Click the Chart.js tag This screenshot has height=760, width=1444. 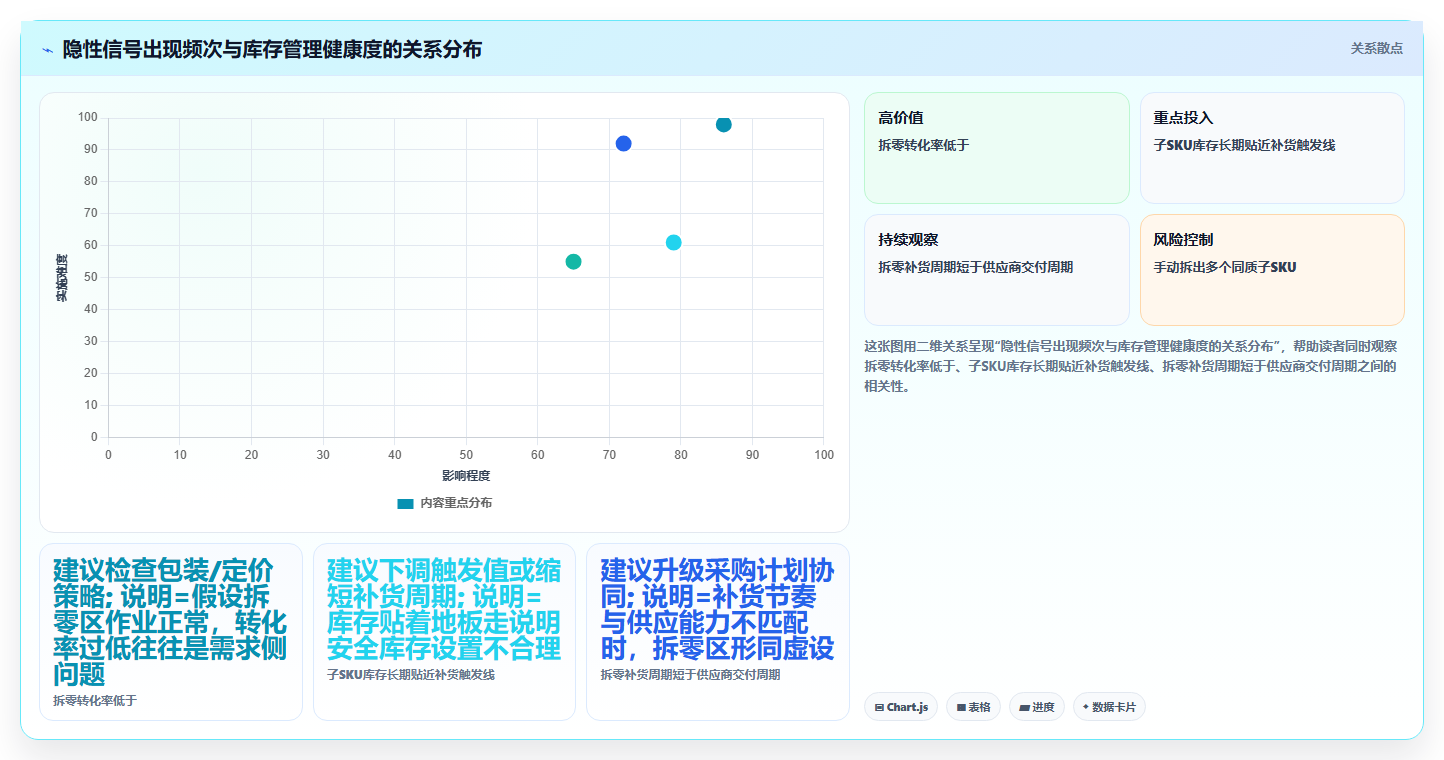coord(900,707)
